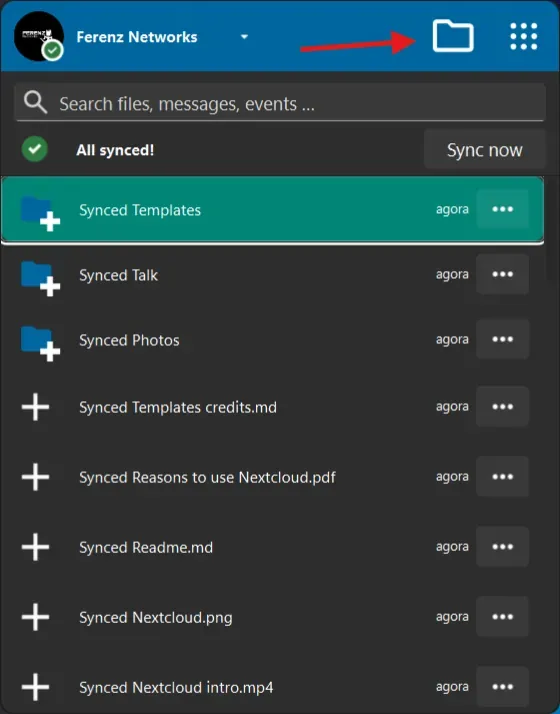Open the apps grid menu
This screenshot has height=714, width=560.
pyautogui.click(x=524, y=36)
